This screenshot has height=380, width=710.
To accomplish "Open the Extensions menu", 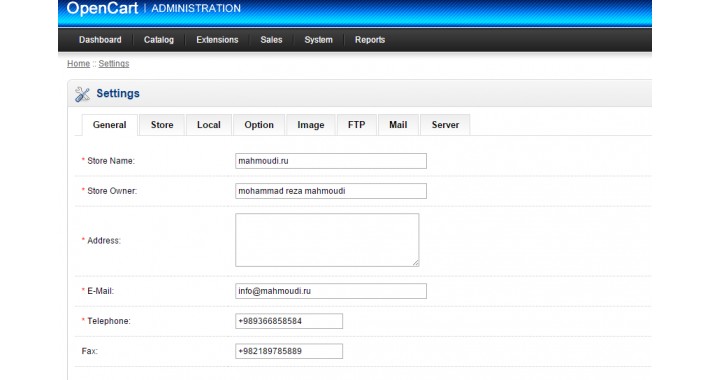I will [x=217, y=40].
